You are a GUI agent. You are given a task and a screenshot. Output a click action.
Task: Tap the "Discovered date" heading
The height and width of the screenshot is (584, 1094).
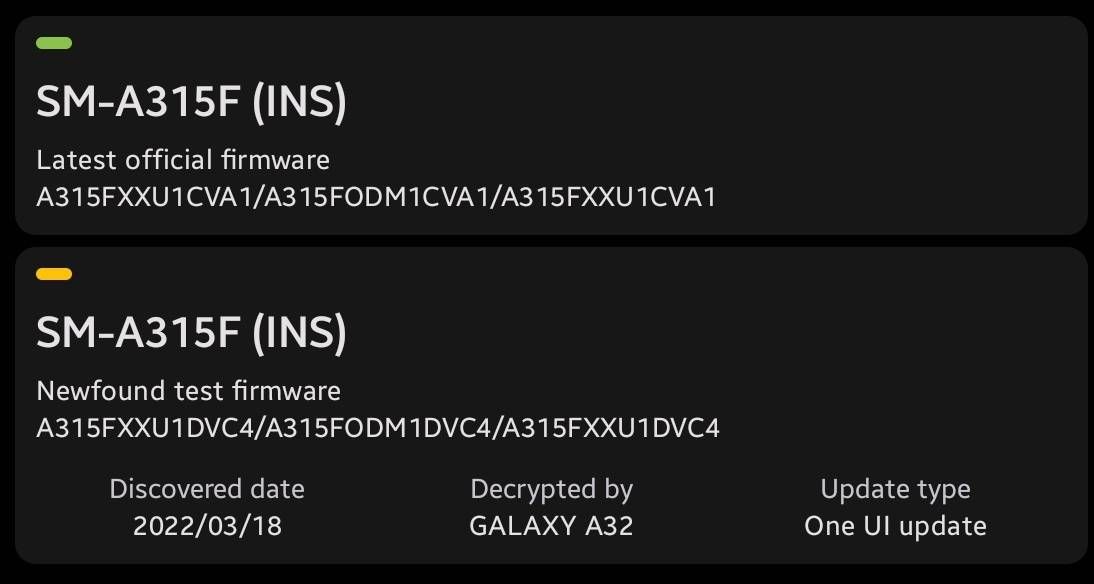(x=207, y=489)
